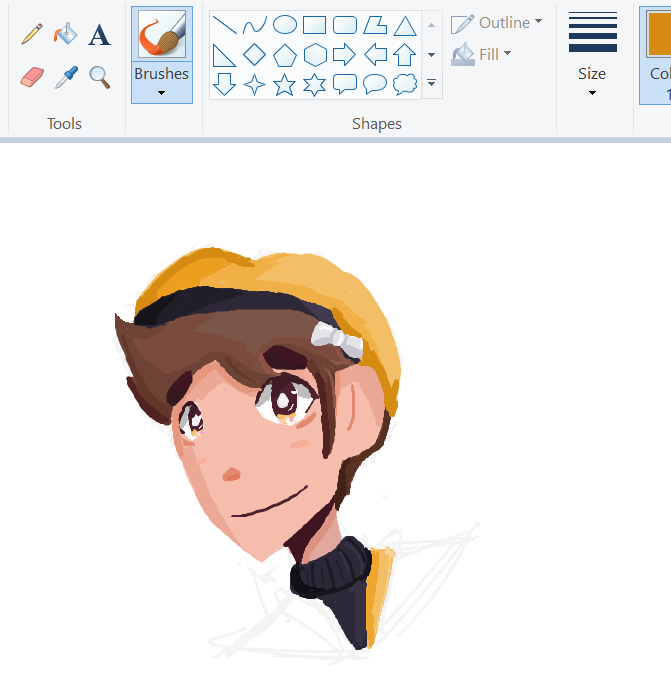Viewport: 671px width, 678px height.
Task: Choose the Rectangle shape
Action: point(315,25)
